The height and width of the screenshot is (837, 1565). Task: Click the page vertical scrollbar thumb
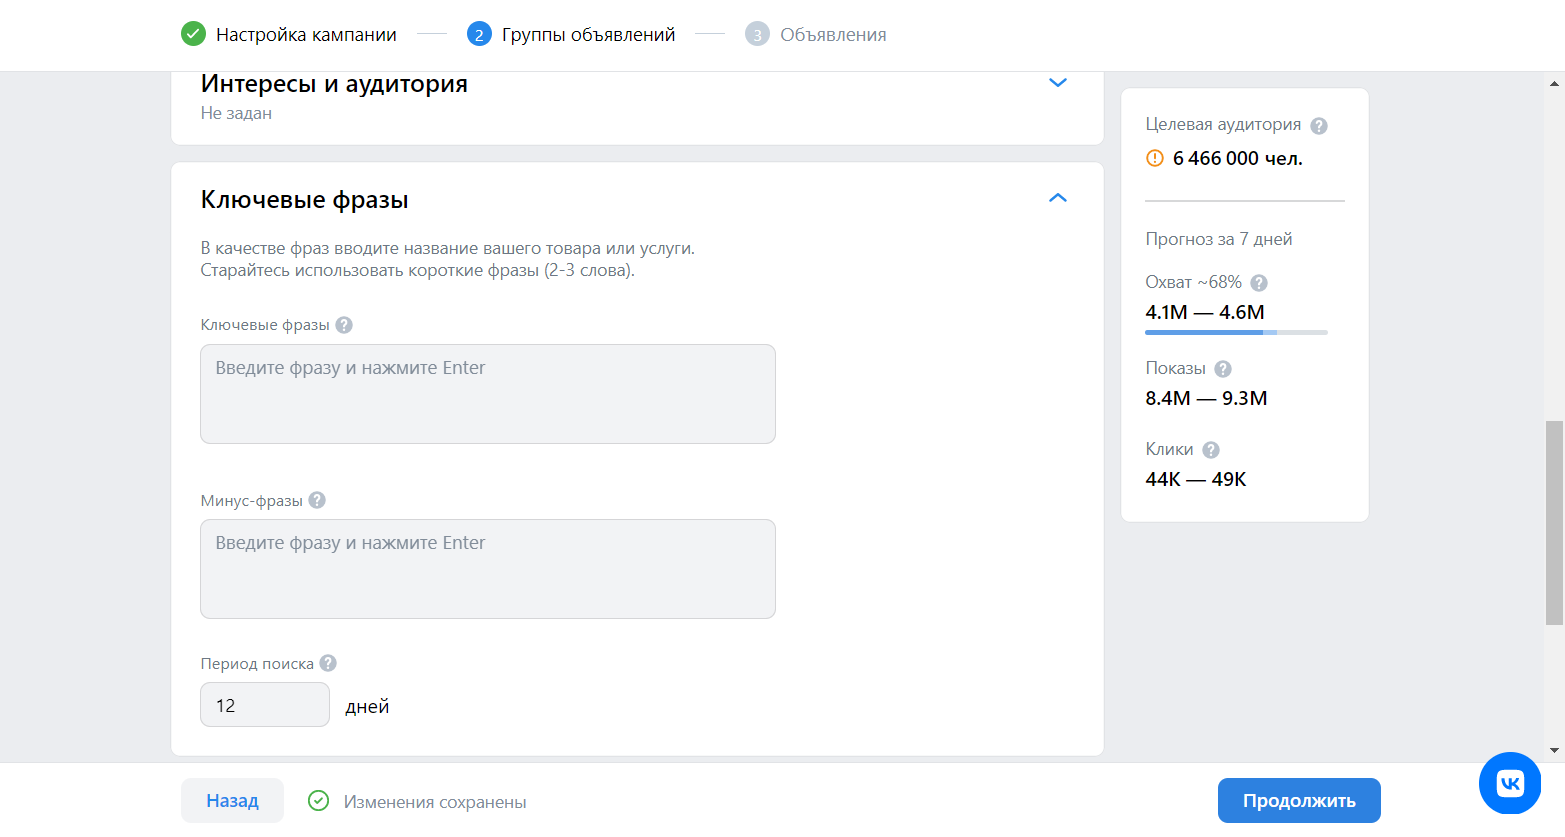1553,522
